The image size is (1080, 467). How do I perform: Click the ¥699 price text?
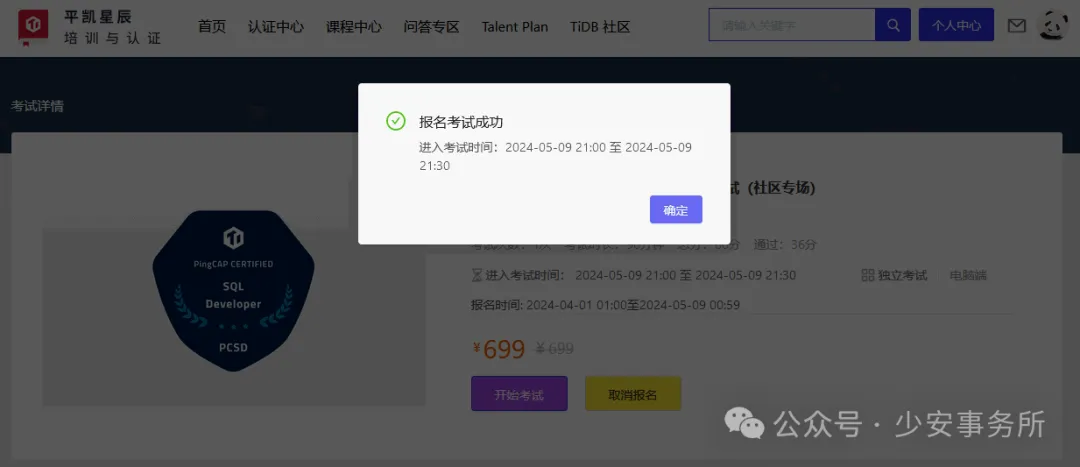click(499, 349)
